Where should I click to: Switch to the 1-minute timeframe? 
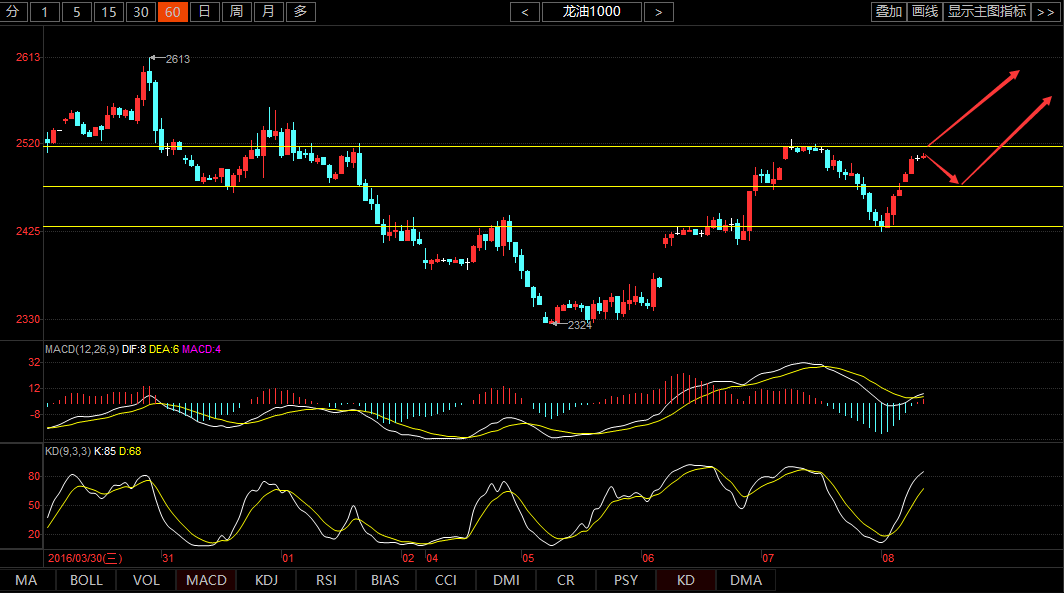click(45, 12)
